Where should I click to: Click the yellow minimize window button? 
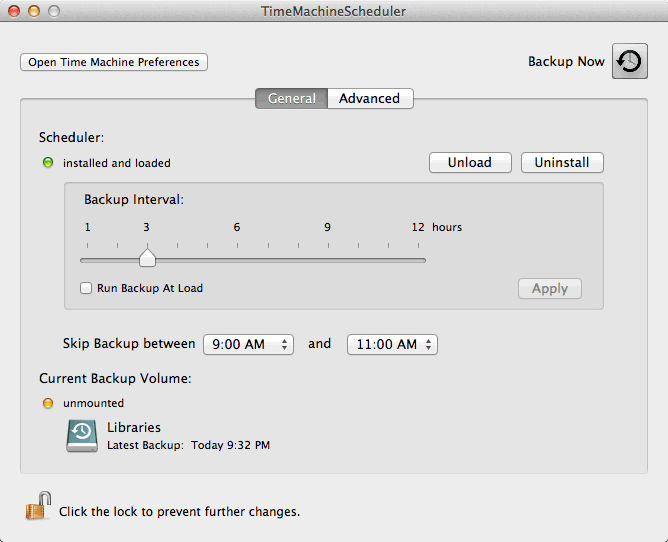[x=34, y=11]
